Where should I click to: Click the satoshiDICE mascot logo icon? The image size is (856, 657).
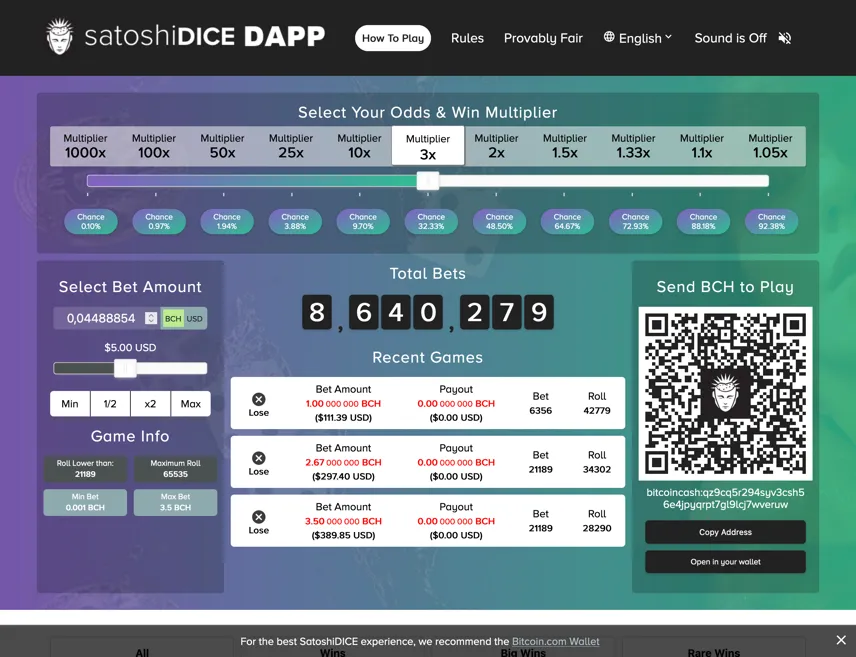point(60,37)
